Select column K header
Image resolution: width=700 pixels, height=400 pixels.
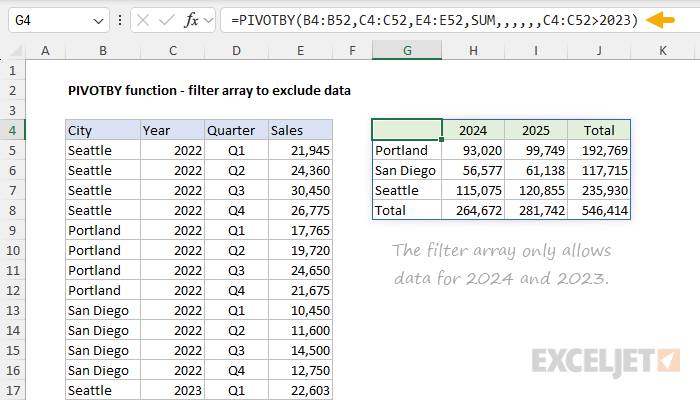pyautogui.click(x=662, y=50)
